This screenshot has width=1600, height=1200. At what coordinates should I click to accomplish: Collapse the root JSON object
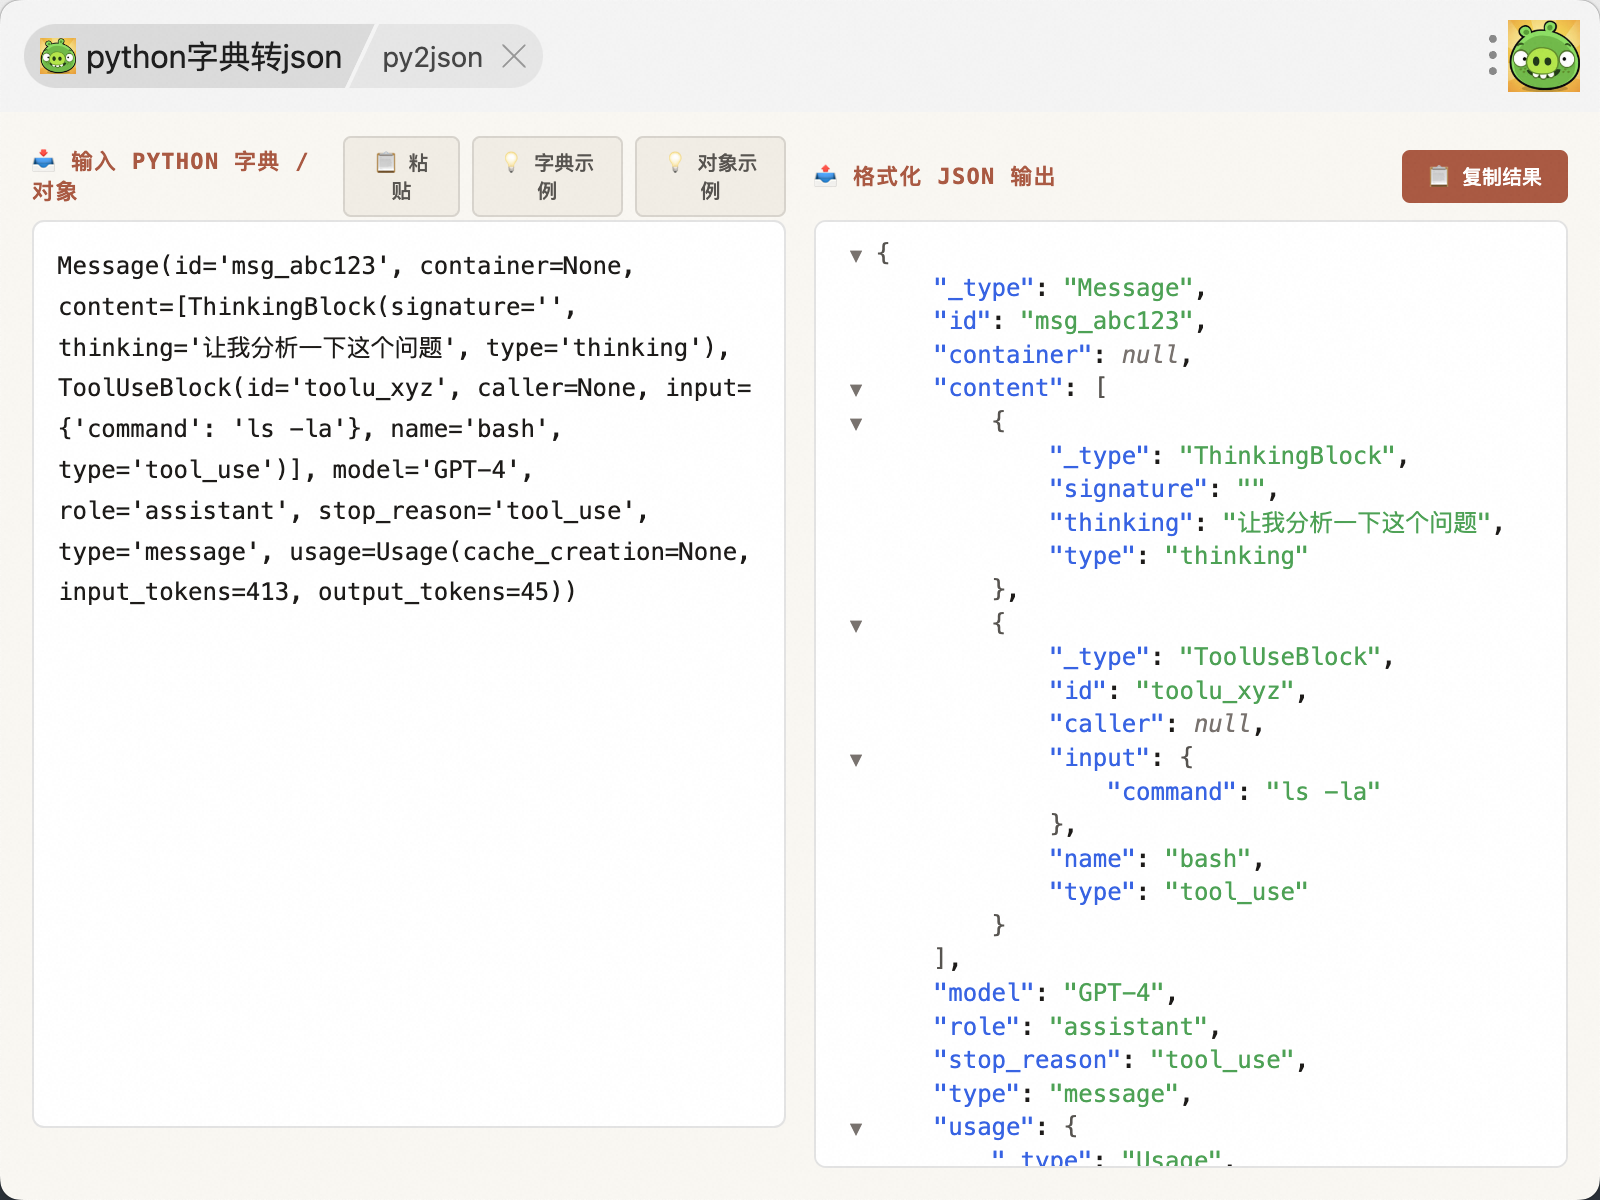pyautogui.click(x=856, y=256)
